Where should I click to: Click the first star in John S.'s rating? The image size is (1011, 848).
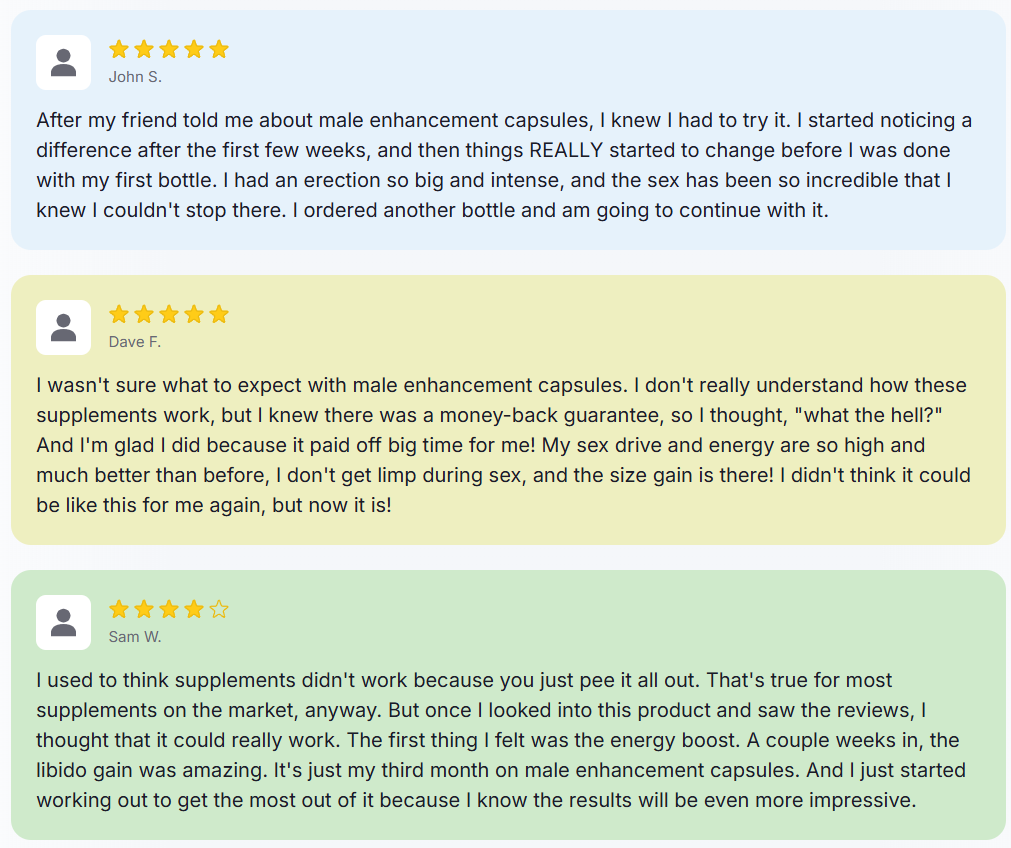119,49
